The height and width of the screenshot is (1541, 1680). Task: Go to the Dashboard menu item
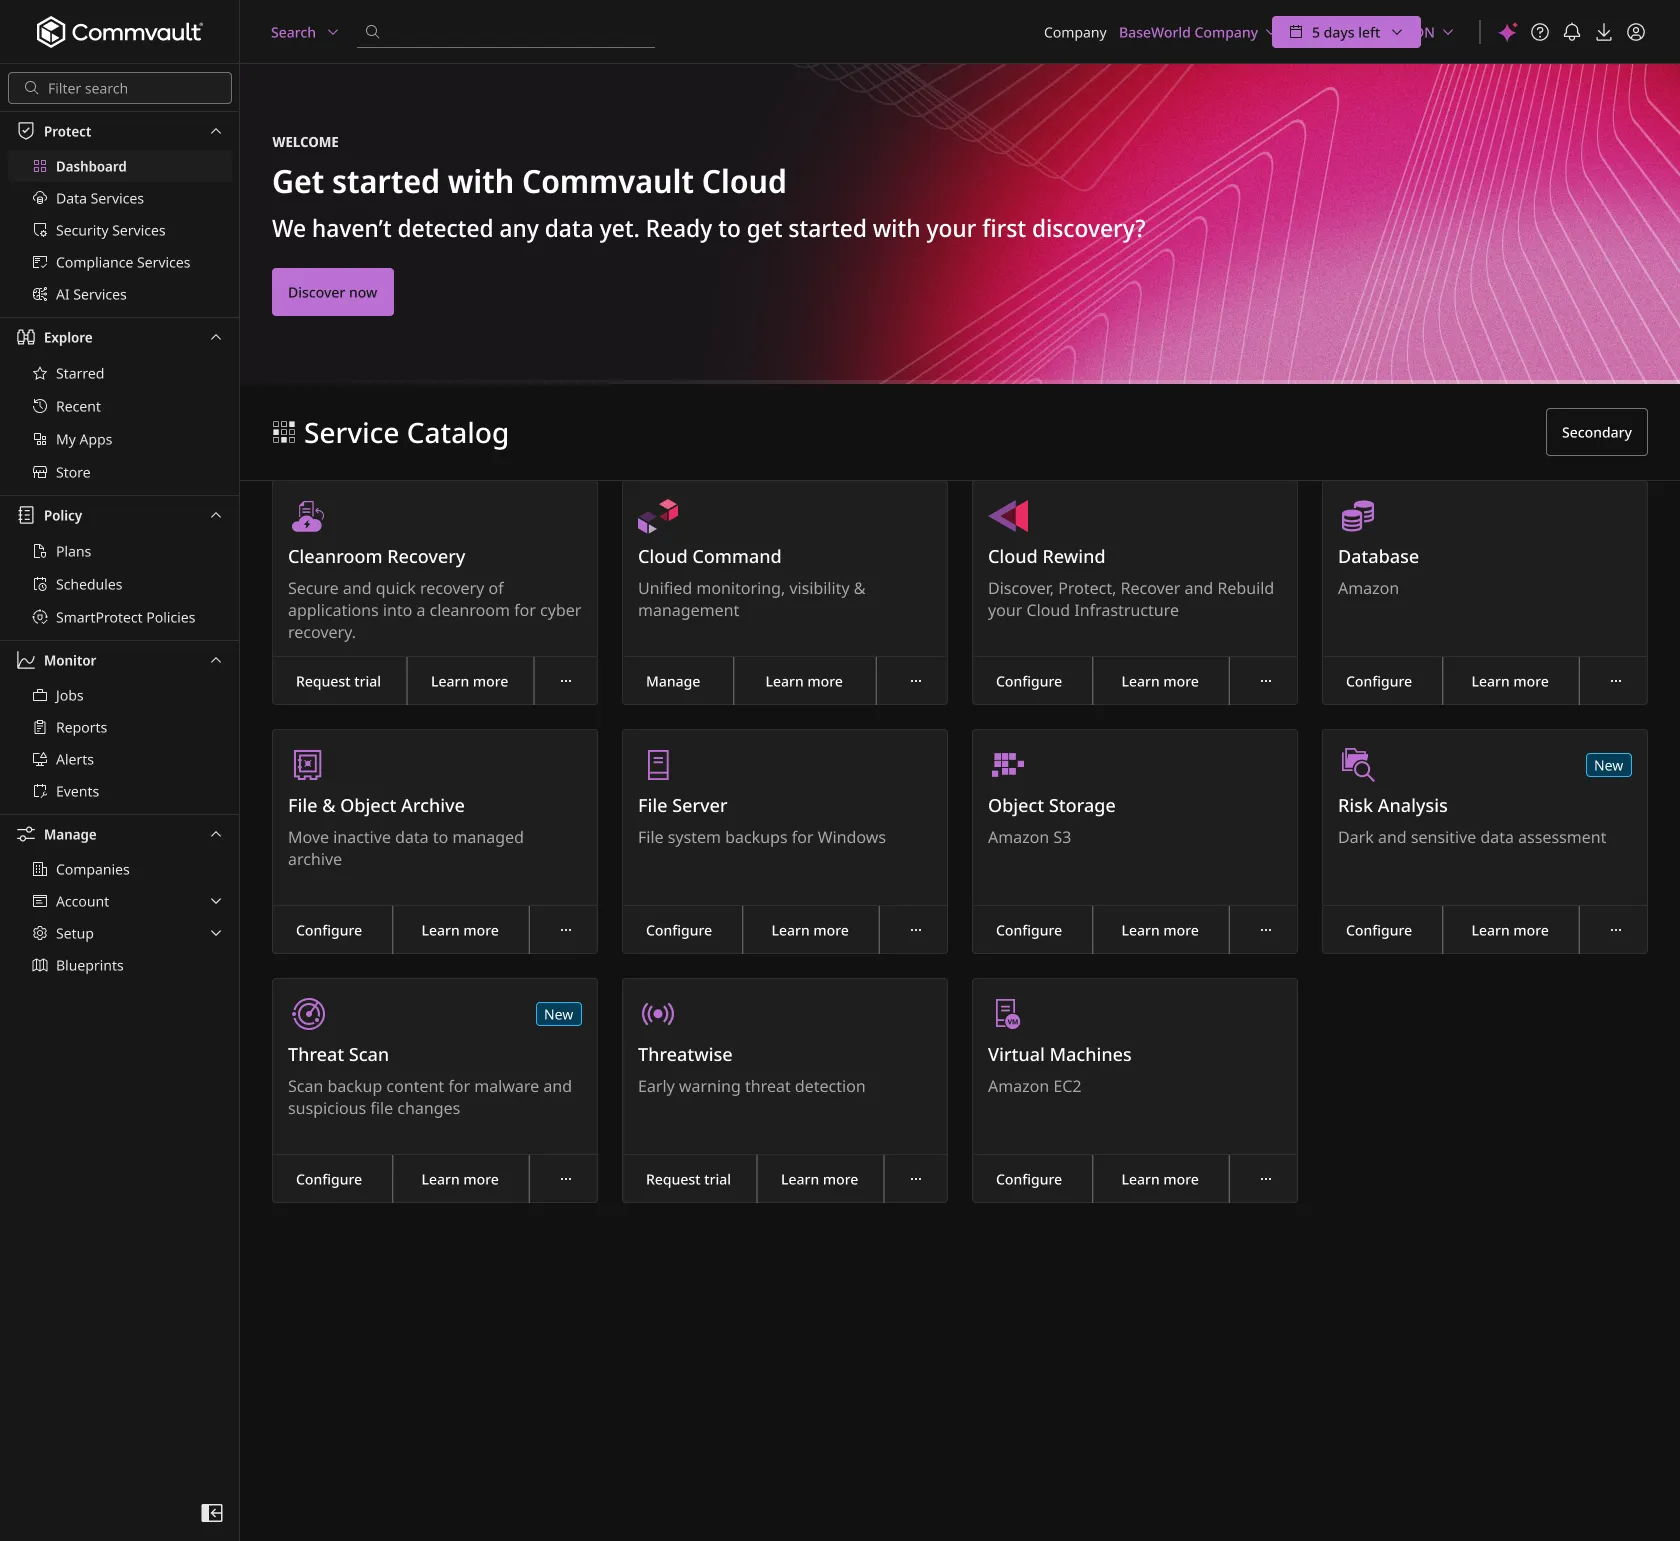point(91,166)
